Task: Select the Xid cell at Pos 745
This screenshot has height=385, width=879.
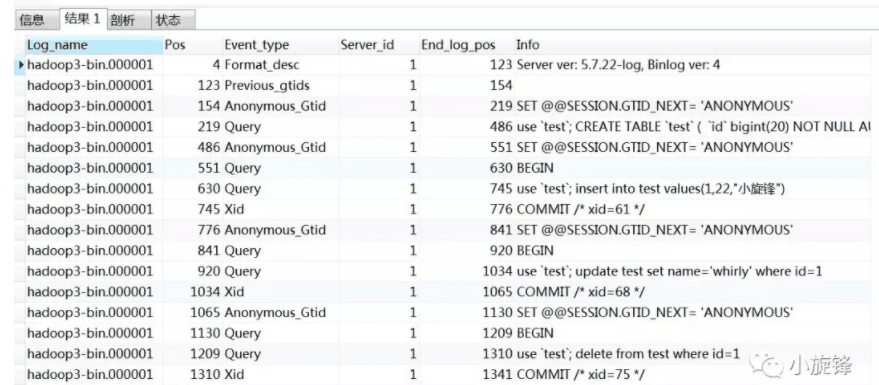Action: (280, 210)
